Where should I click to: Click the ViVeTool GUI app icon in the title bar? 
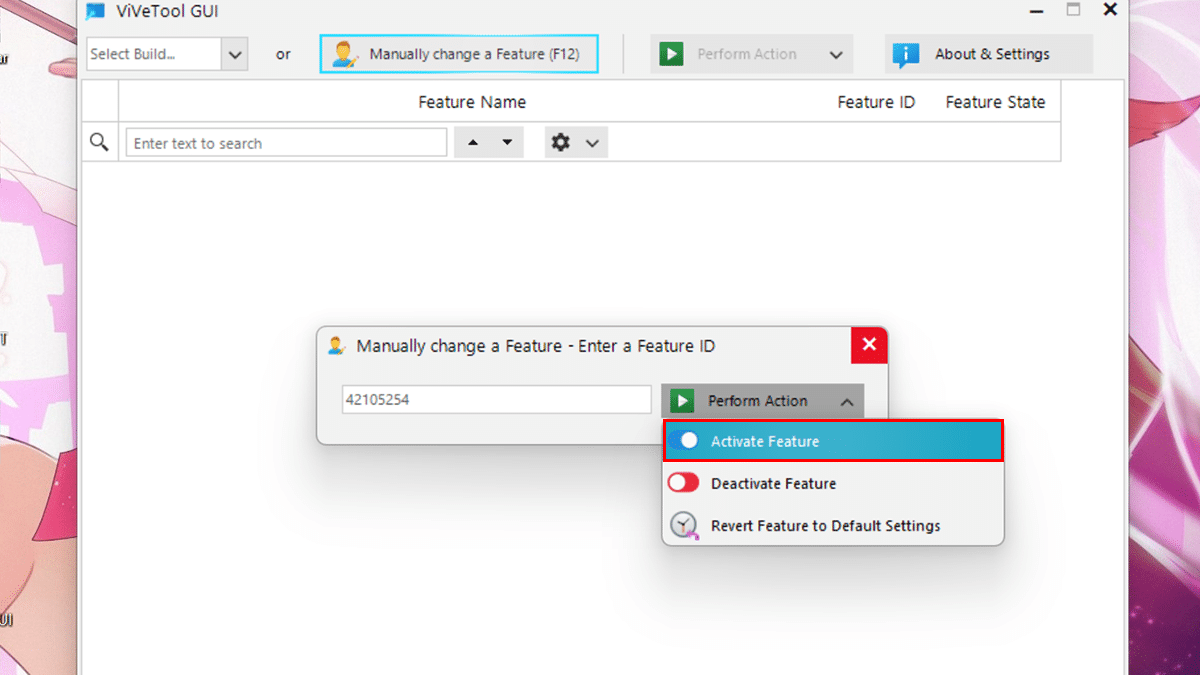[x=95, y=11]
